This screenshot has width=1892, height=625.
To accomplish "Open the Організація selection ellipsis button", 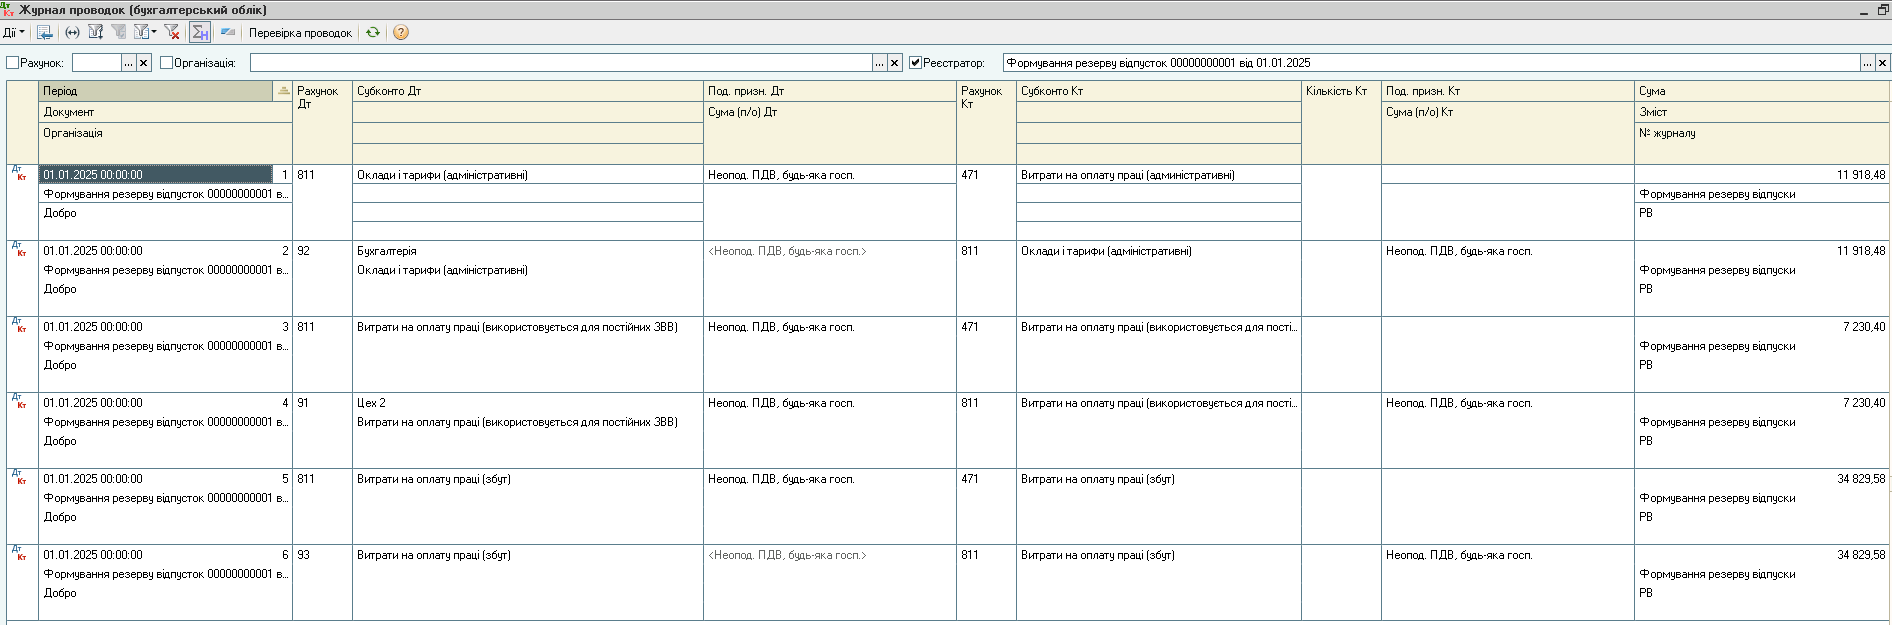I will click(879, 63).
